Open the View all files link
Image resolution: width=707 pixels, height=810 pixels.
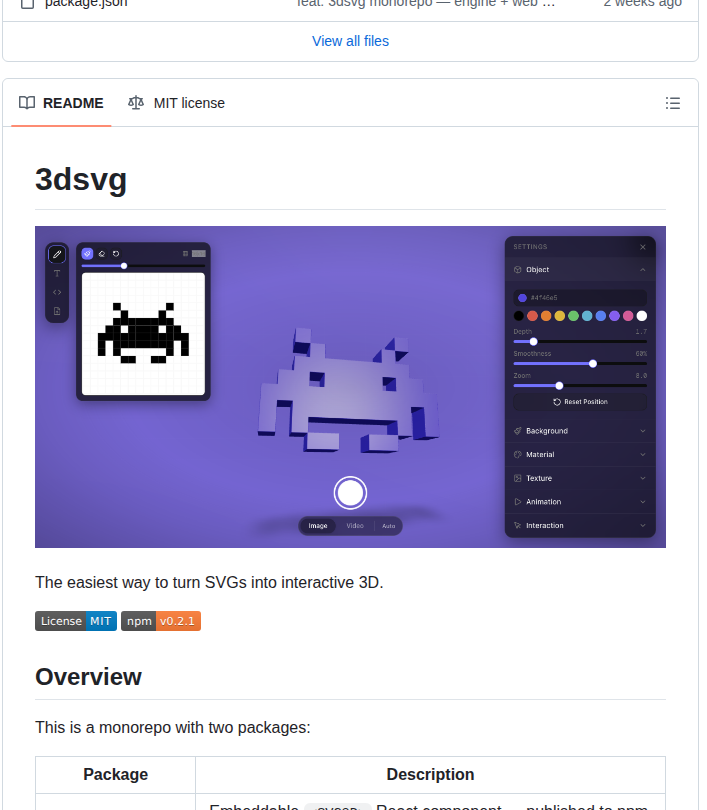click(350, 41)
